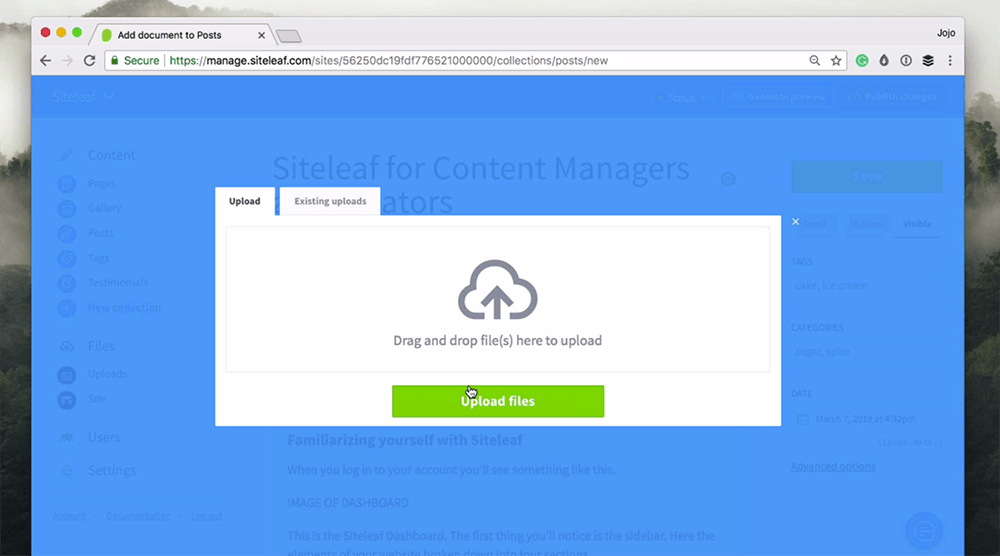Click the browser back arrow

click(x=45, y=61)
